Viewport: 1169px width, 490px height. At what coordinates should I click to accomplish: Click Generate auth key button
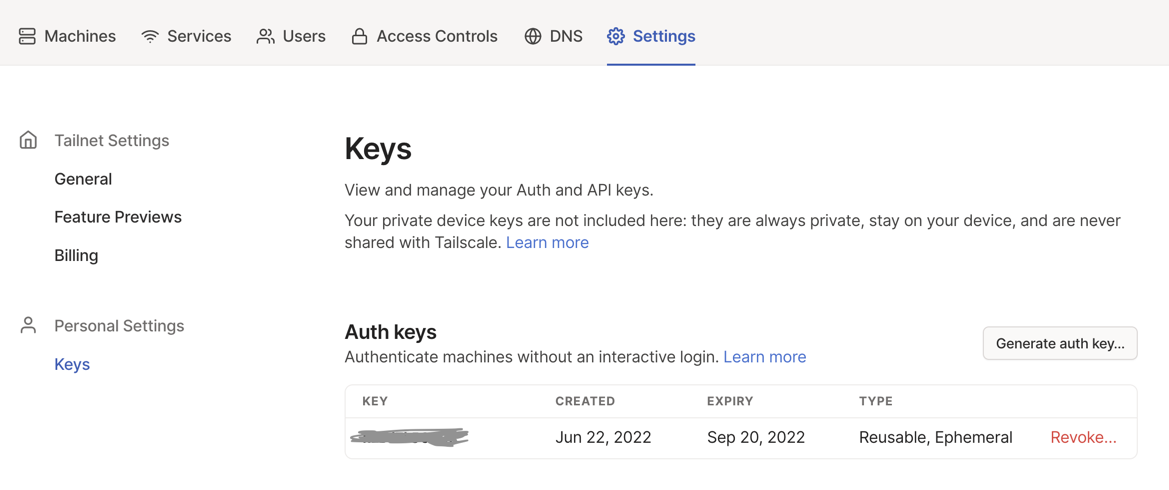pos(1060,343)
